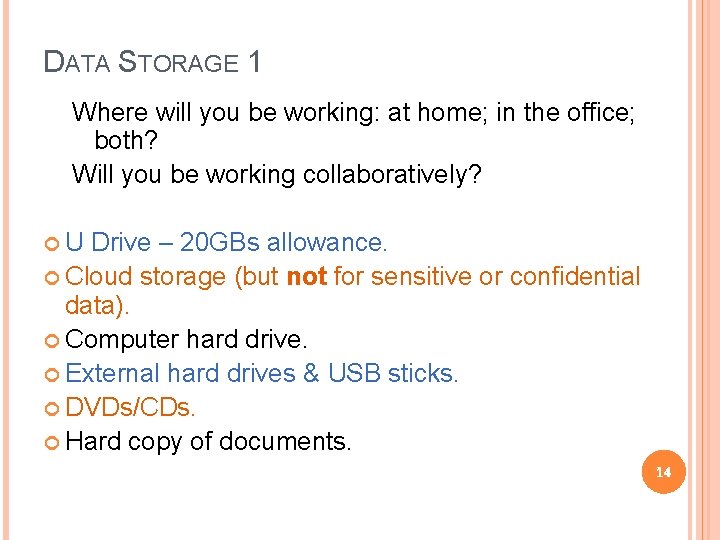The height and width of the screenshot is (540, 720).
Task: Click the bullet next to Cloud storage
Action: 54,277
